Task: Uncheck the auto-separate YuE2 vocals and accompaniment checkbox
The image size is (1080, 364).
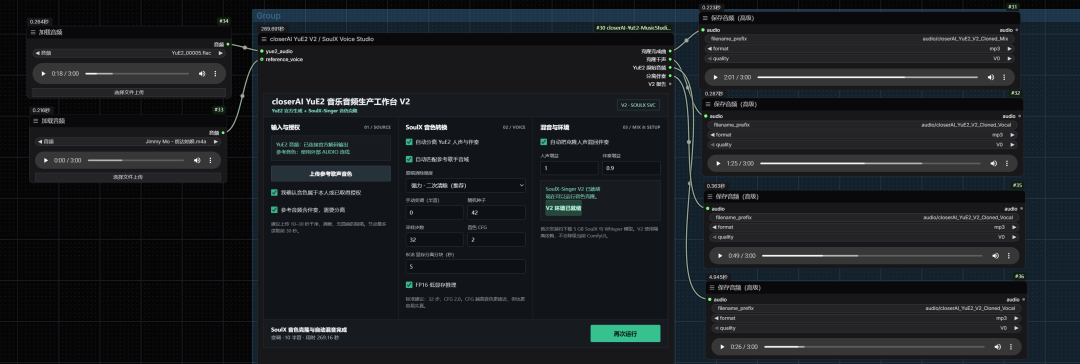Action: click(410, 142)
